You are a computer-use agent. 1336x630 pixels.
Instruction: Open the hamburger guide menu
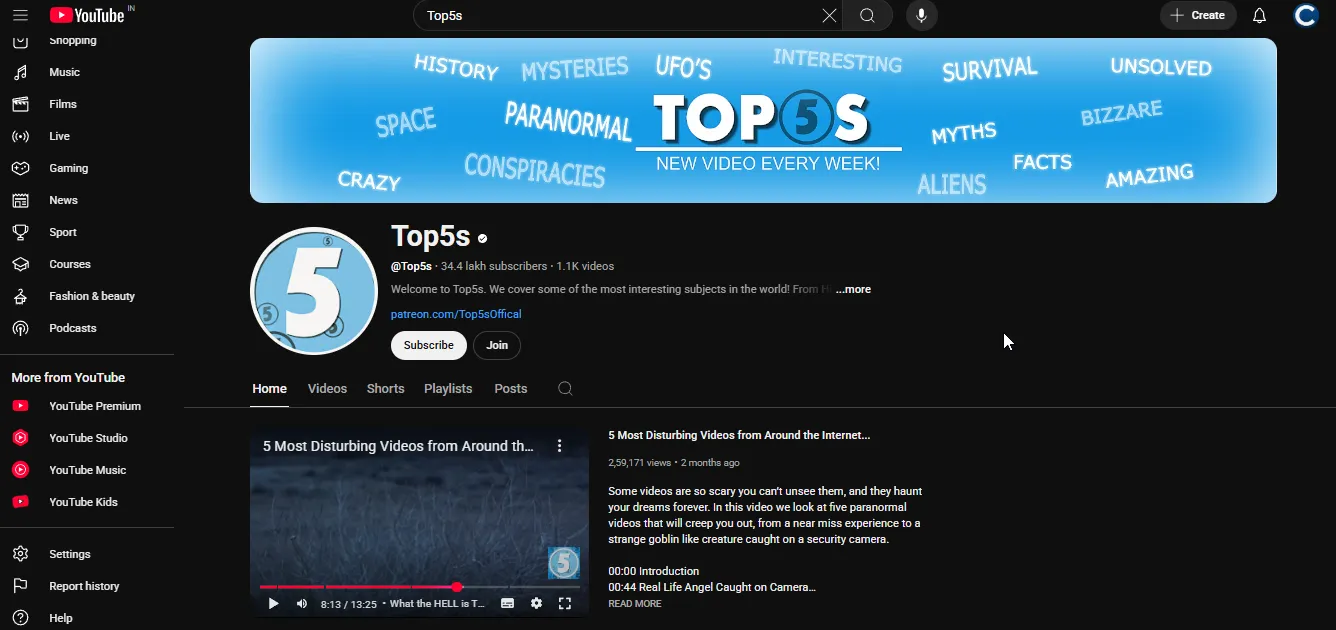click(20, 15)
